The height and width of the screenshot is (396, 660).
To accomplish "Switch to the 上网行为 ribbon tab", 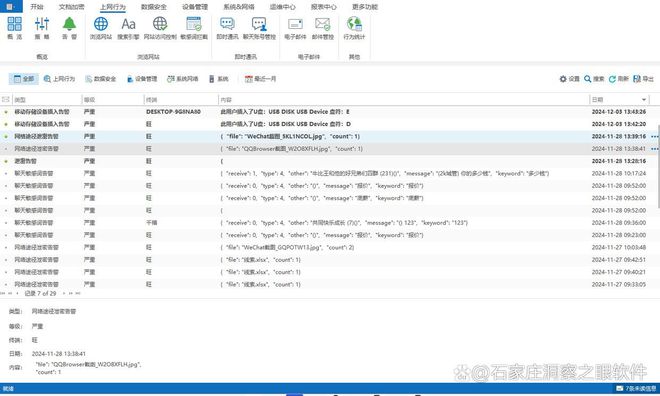I will tap(113, 7).
